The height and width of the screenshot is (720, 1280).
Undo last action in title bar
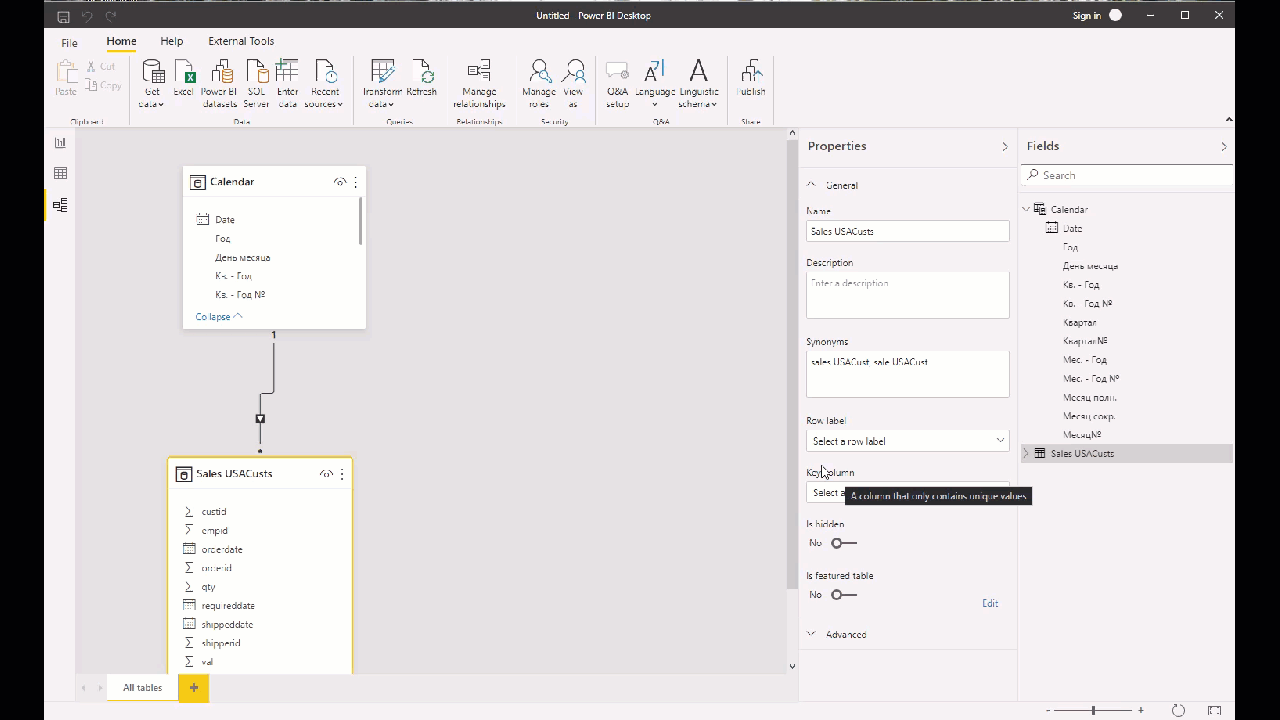[87, 16]
